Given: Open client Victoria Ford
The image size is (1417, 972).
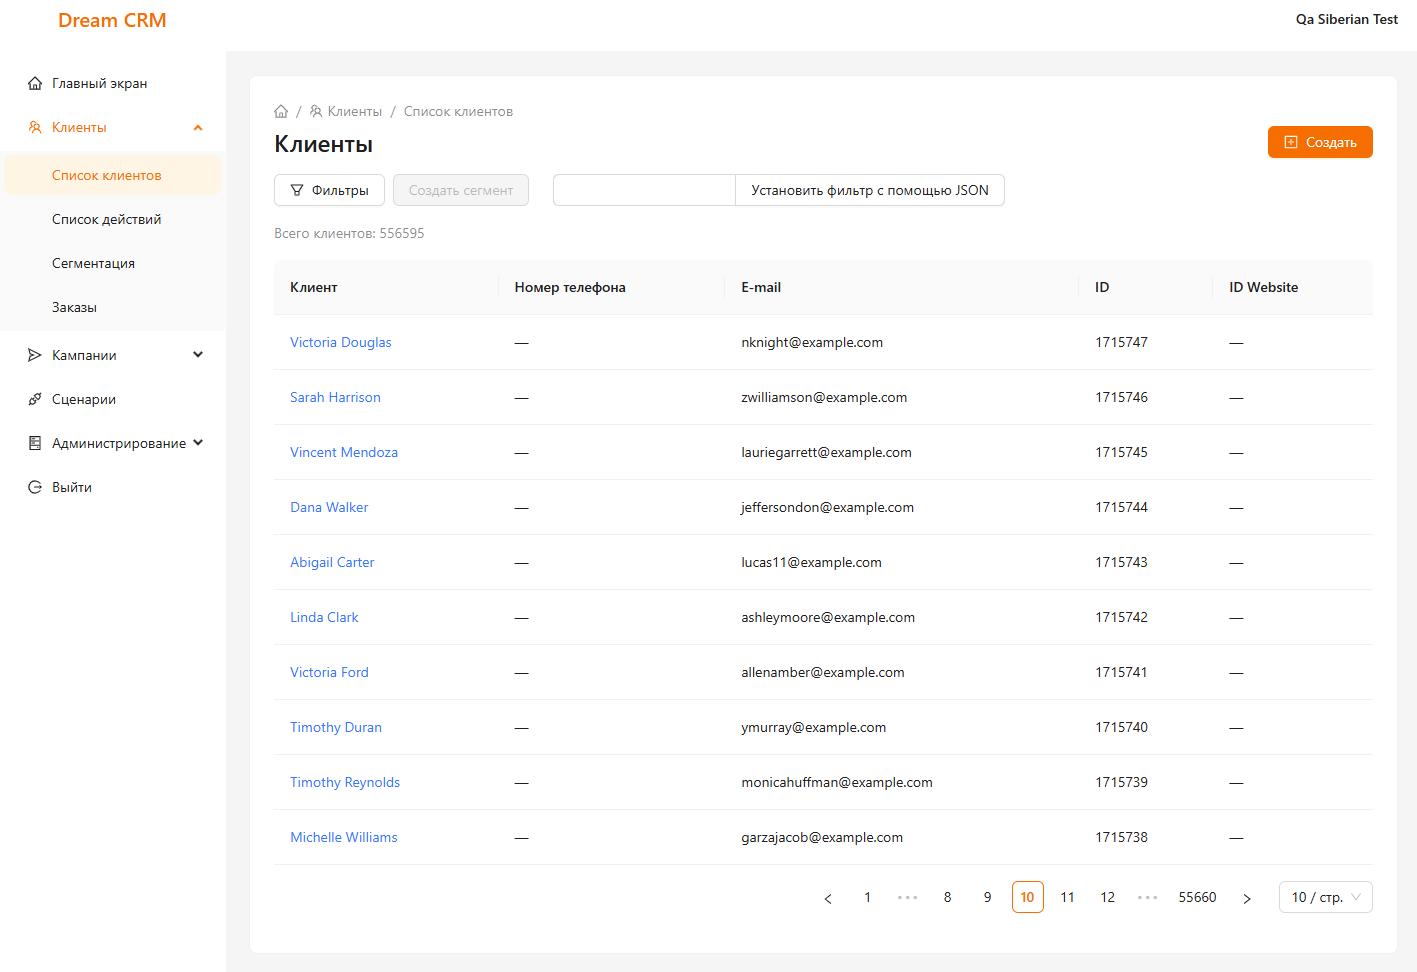Looking at the screenshot, I should coord(329,672).
